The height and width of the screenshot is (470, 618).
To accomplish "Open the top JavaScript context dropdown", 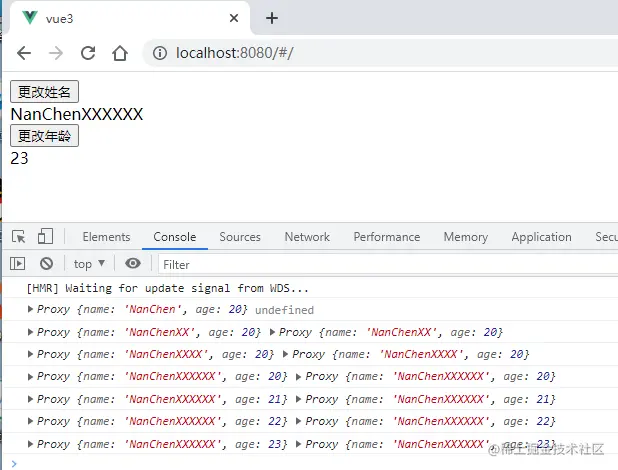I will pos(89,264).
